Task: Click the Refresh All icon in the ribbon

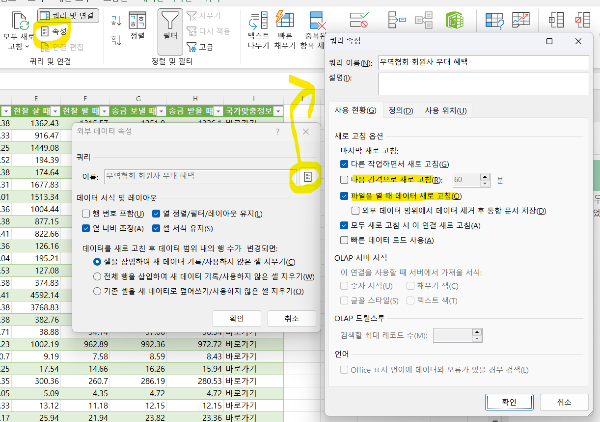Action: [x=20, y=21]
